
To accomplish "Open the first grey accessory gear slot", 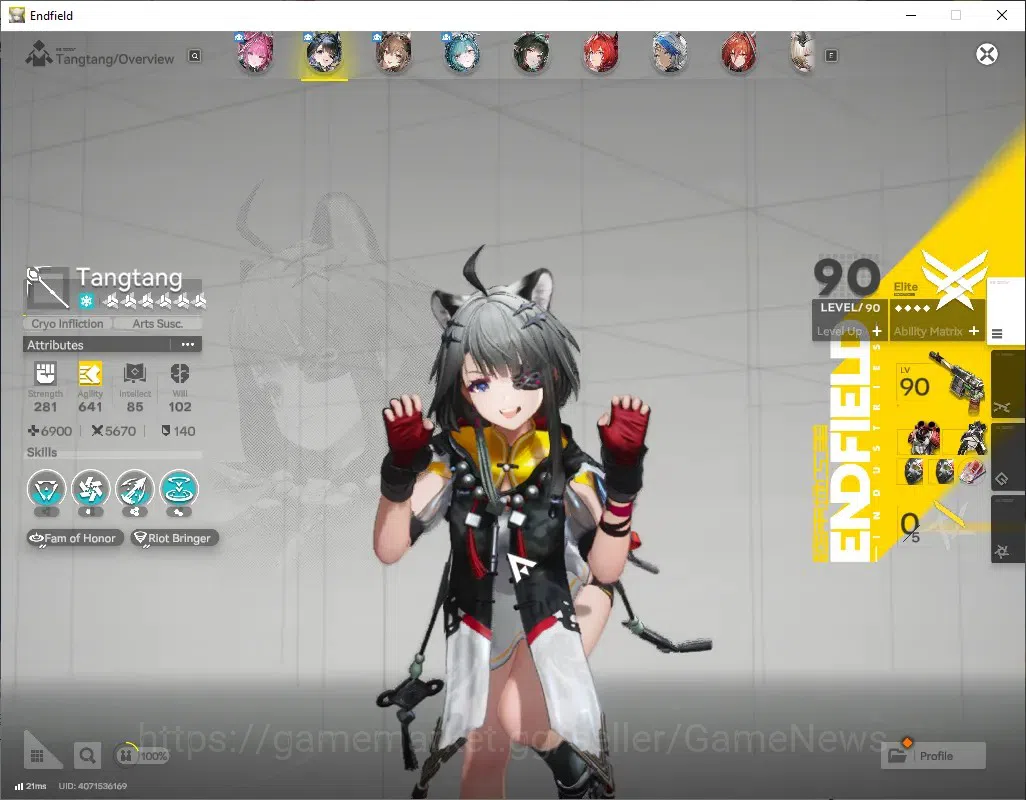I will click(x=913, y=471).
